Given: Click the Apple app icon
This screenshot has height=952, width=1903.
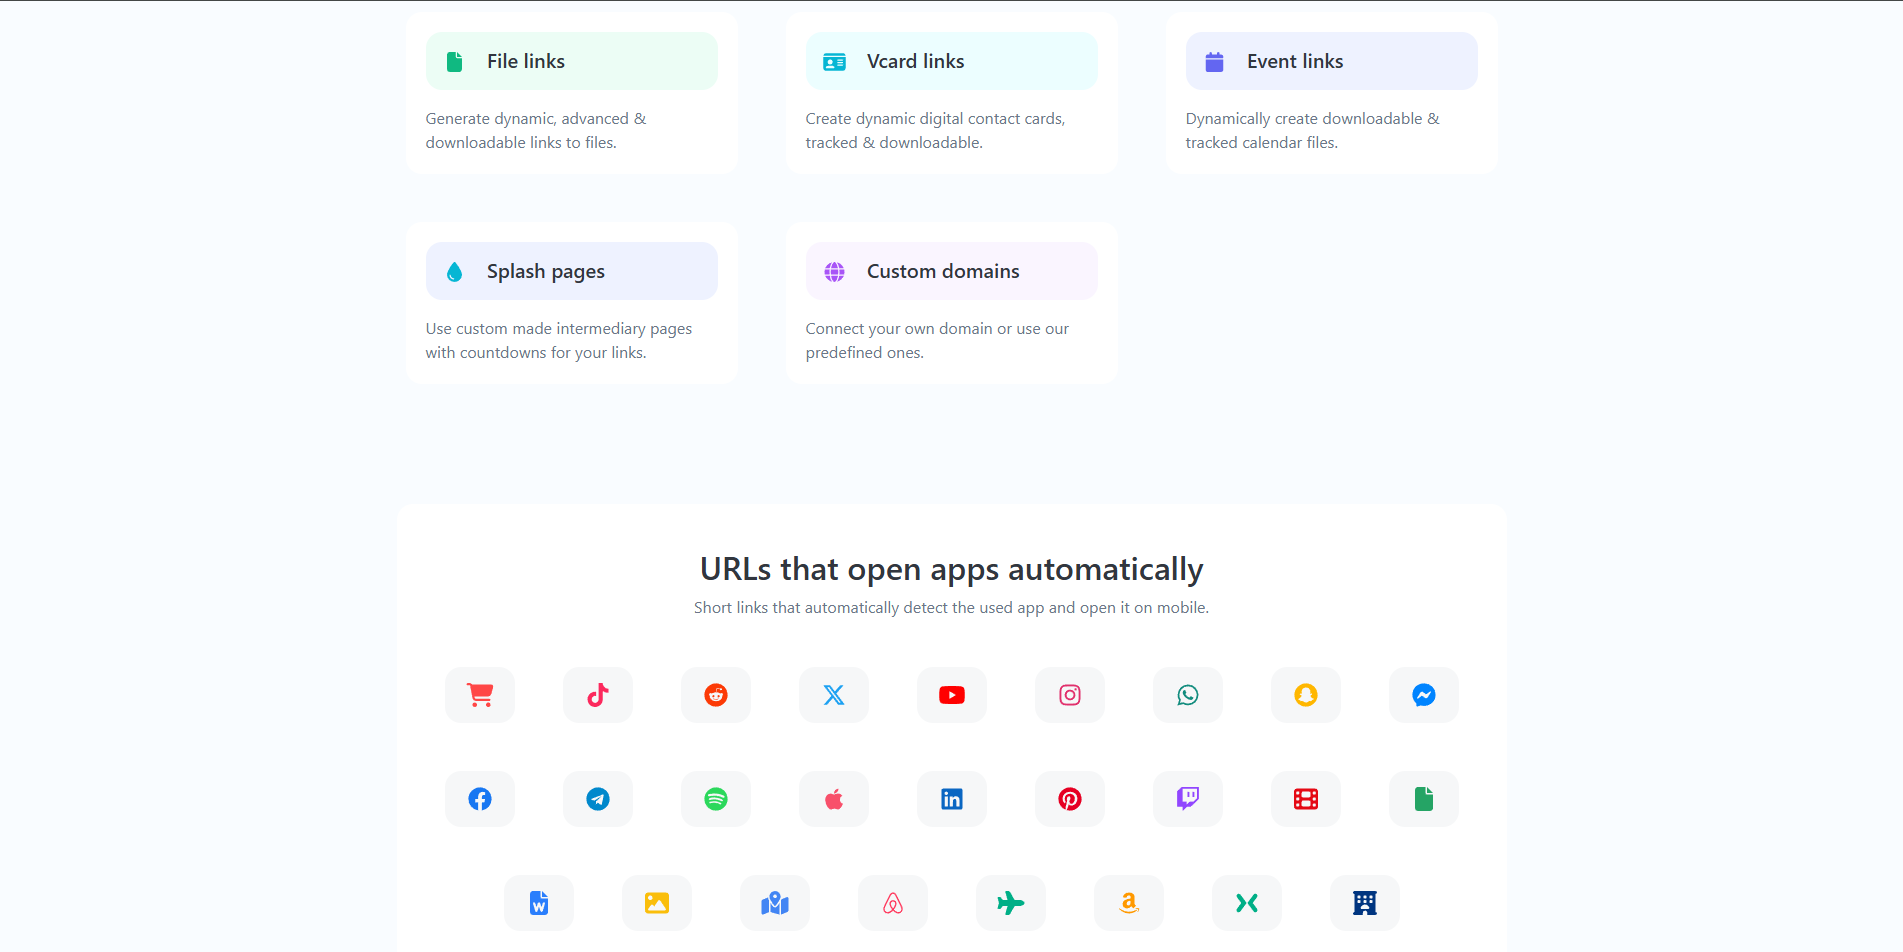Looking at the screenshot, I should point(834,799).
